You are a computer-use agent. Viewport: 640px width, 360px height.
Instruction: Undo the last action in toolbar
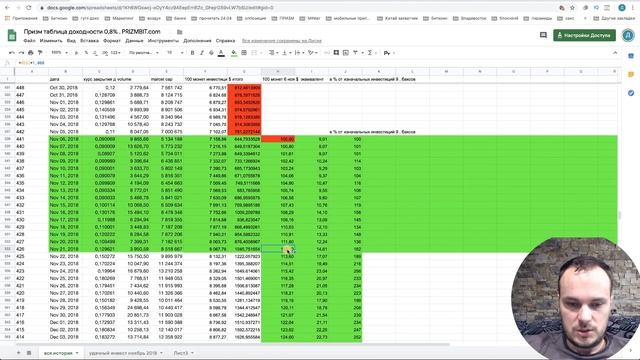tap(11, 53)
